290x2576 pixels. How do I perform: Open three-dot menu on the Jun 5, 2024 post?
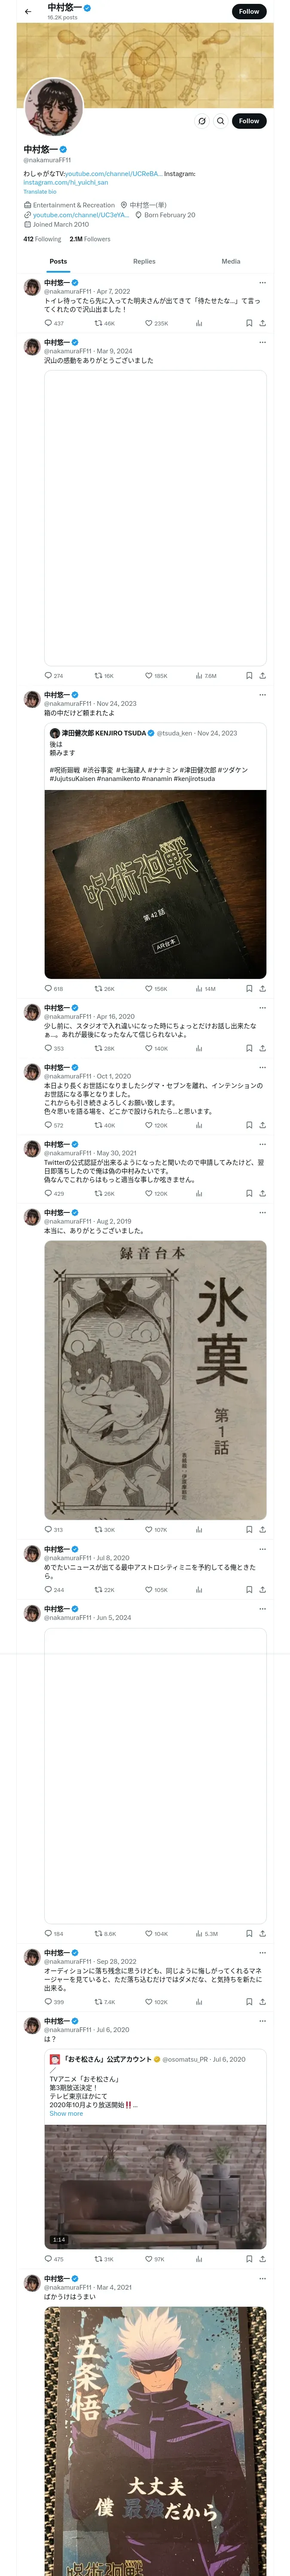tap(262, 1609)
